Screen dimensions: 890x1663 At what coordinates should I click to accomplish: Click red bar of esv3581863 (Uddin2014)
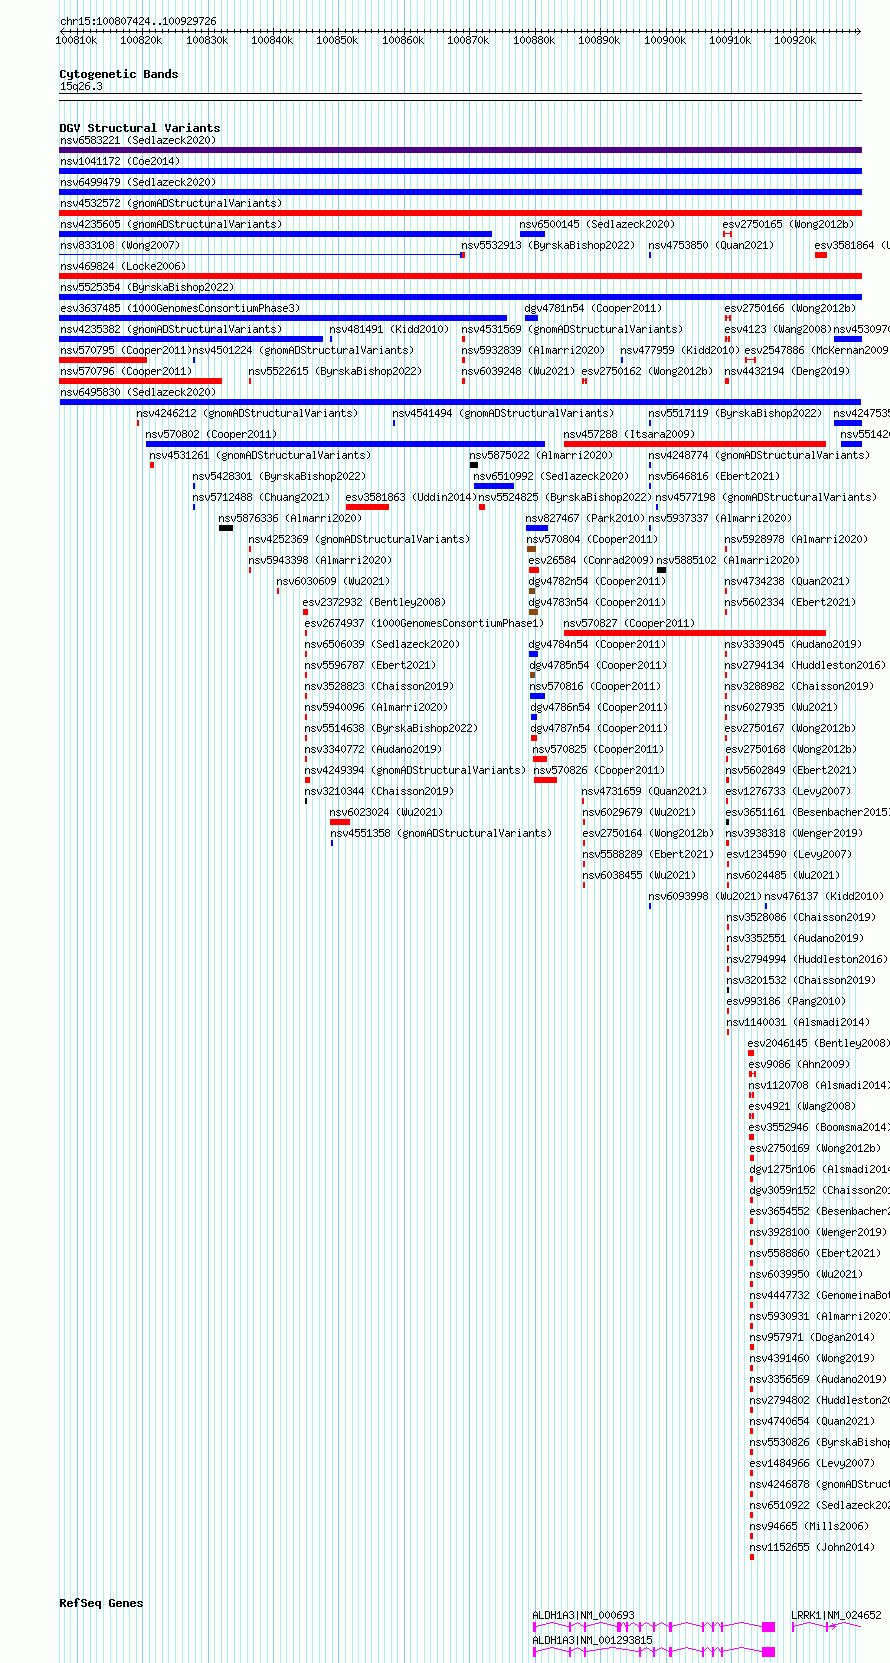(x=367, y=507)
